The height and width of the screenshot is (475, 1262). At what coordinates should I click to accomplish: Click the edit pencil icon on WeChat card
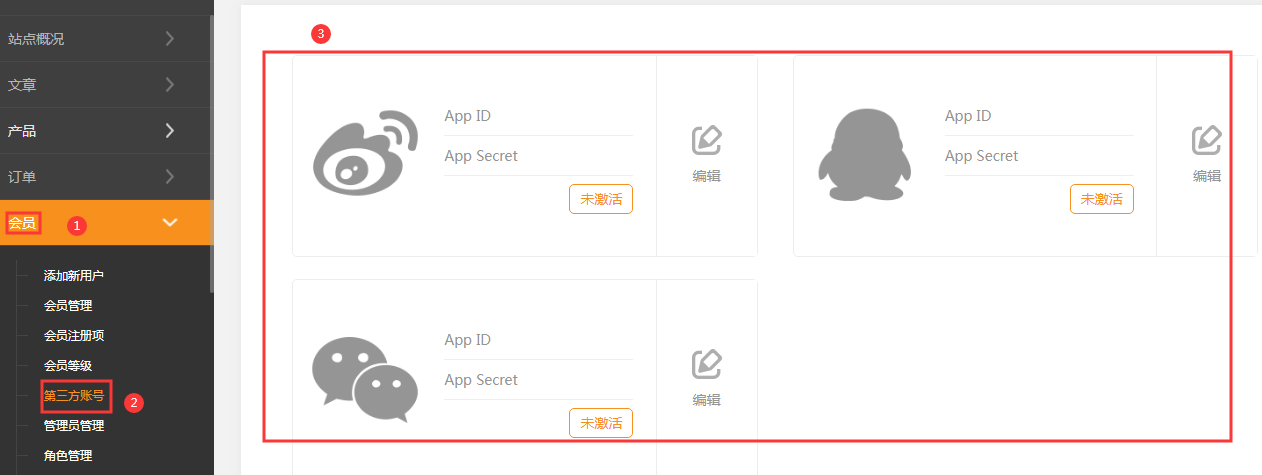point(707,364)
